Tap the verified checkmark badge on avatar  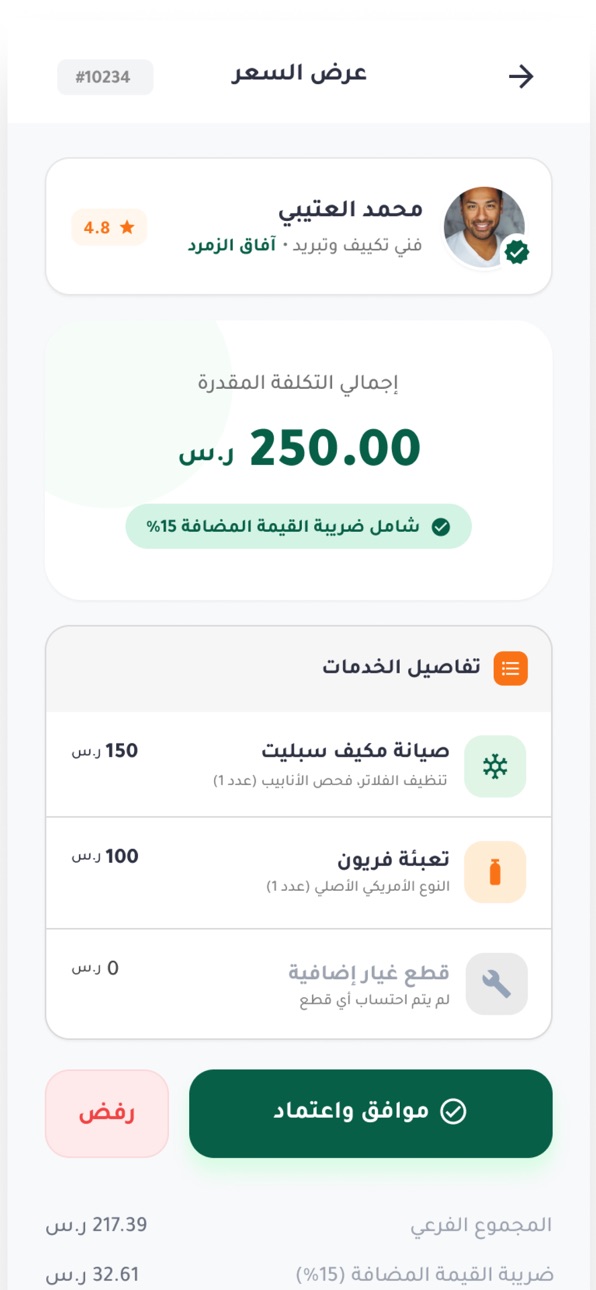point(516,252)
